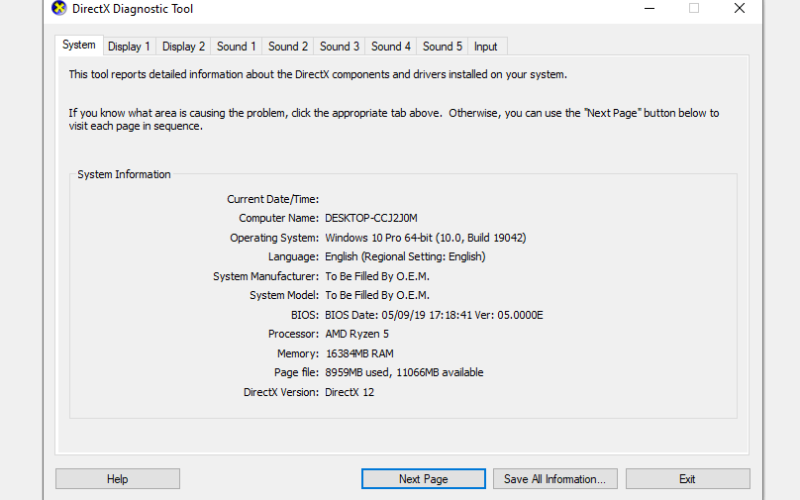The height and width of the screenshot is (500, 800).
Task: Click the DirectX Version label
Action: pos(281,392)
